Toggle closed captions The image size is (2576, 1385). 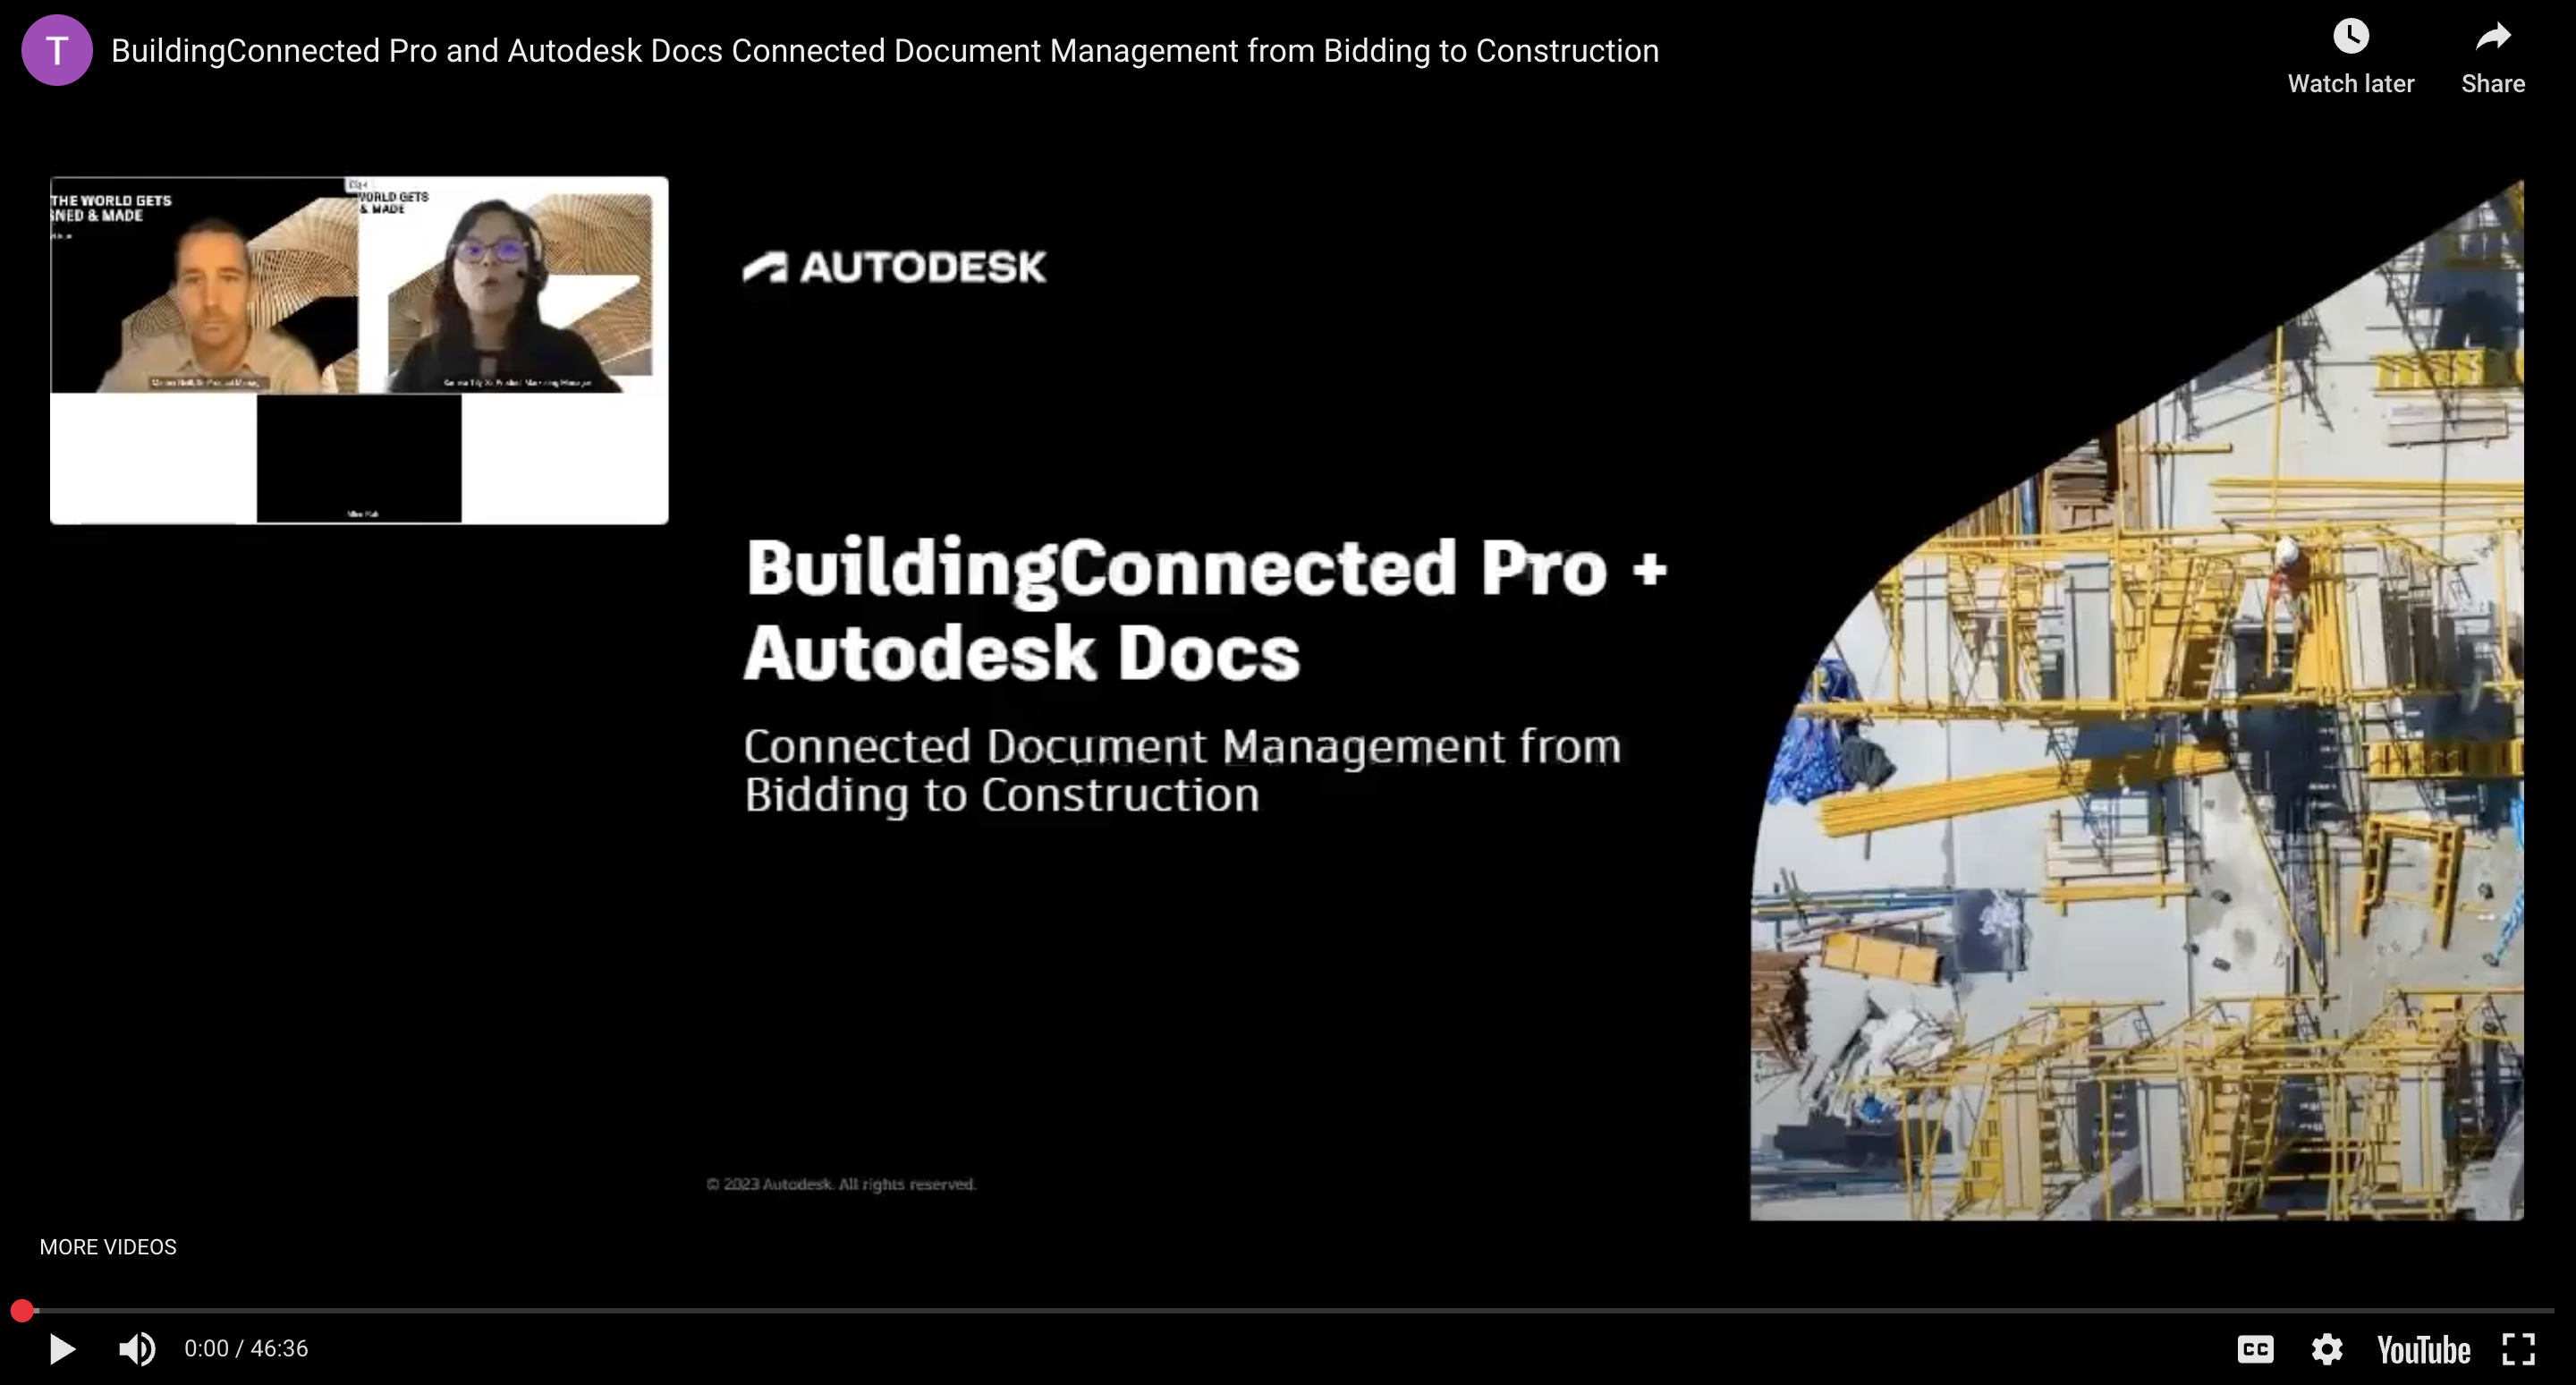pos(2255,1349)
